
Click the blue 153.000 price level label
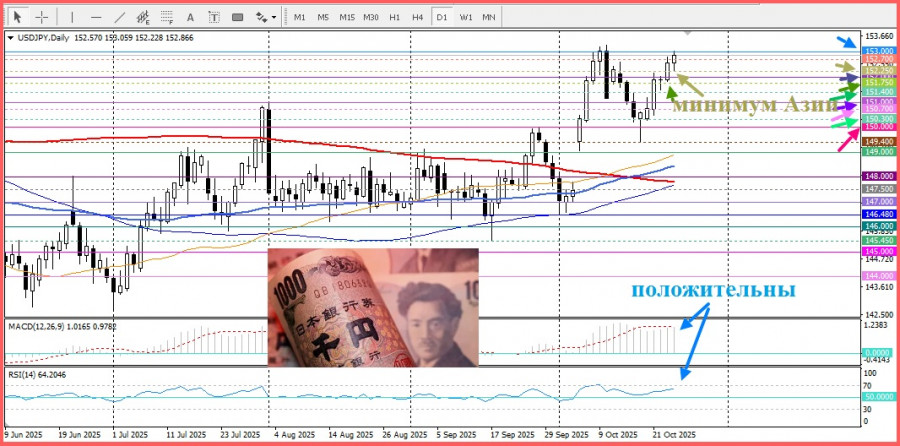tap(877, 51)
